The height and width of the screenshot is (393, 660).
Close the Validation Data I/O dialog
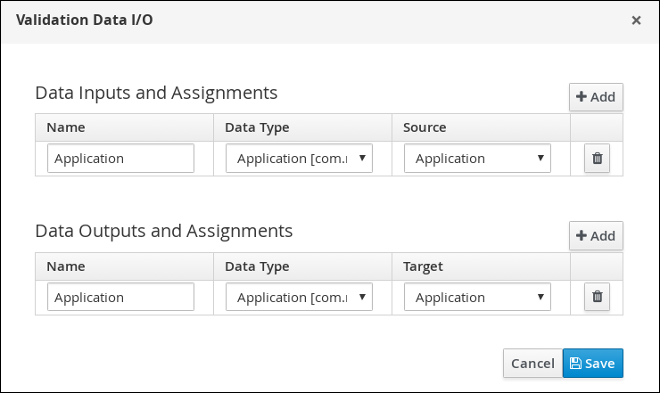click(636, 20)
